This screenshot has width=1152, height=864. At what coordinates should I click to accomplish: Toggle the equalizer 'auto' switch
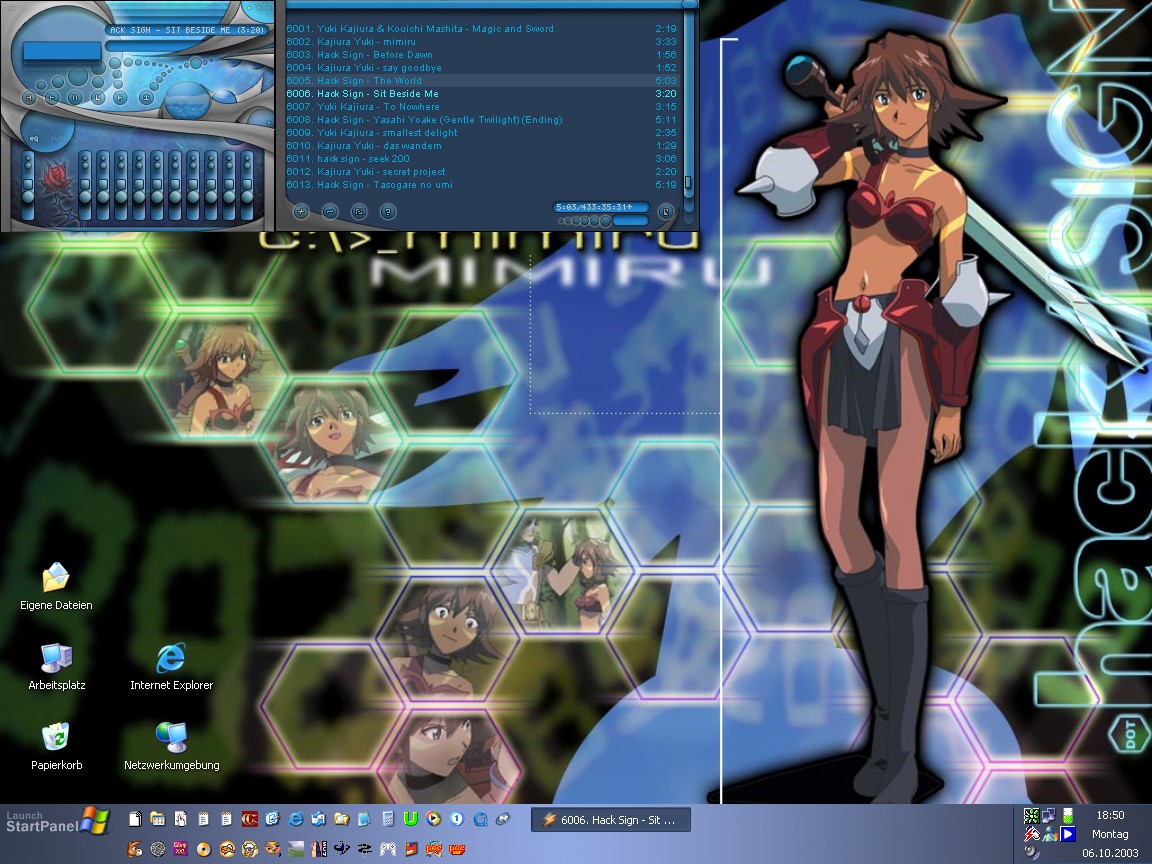(x=57, y=137)
